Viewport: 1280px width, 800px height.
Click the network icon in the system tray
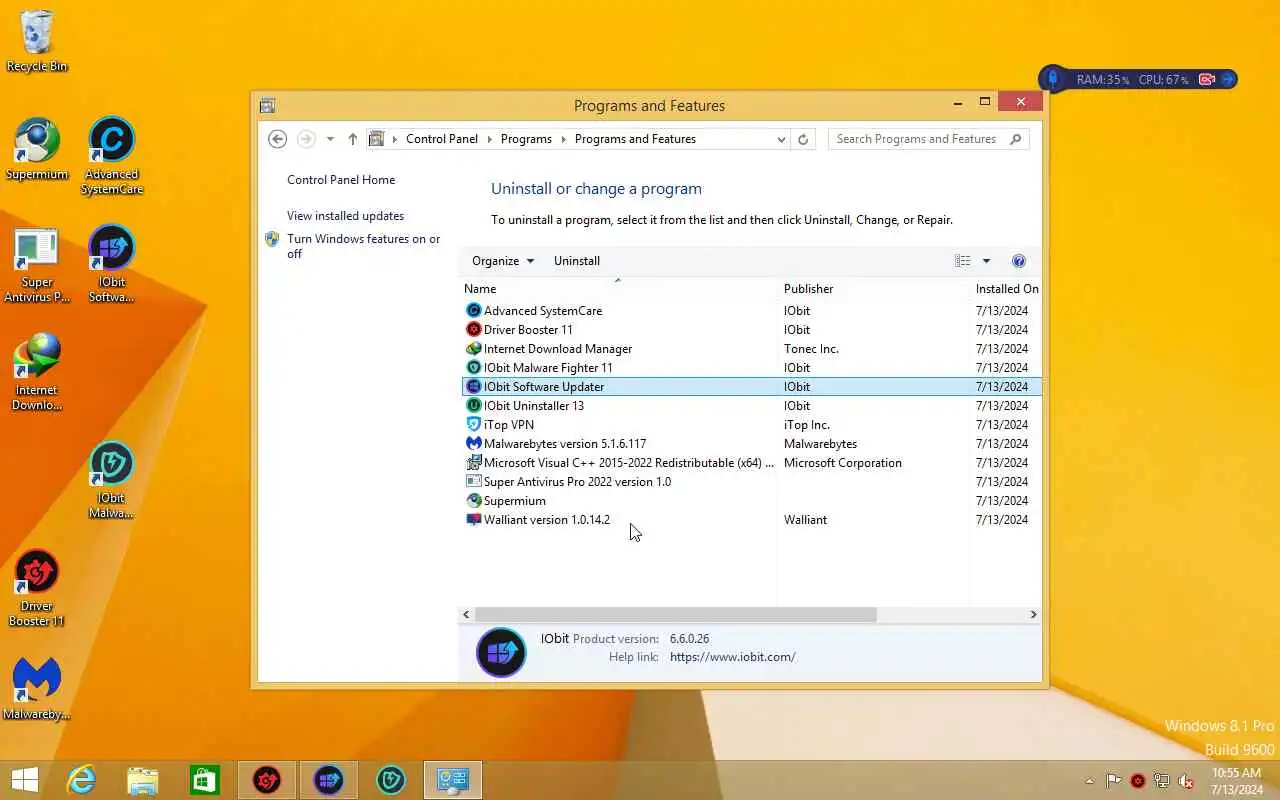click(1162, 781)
